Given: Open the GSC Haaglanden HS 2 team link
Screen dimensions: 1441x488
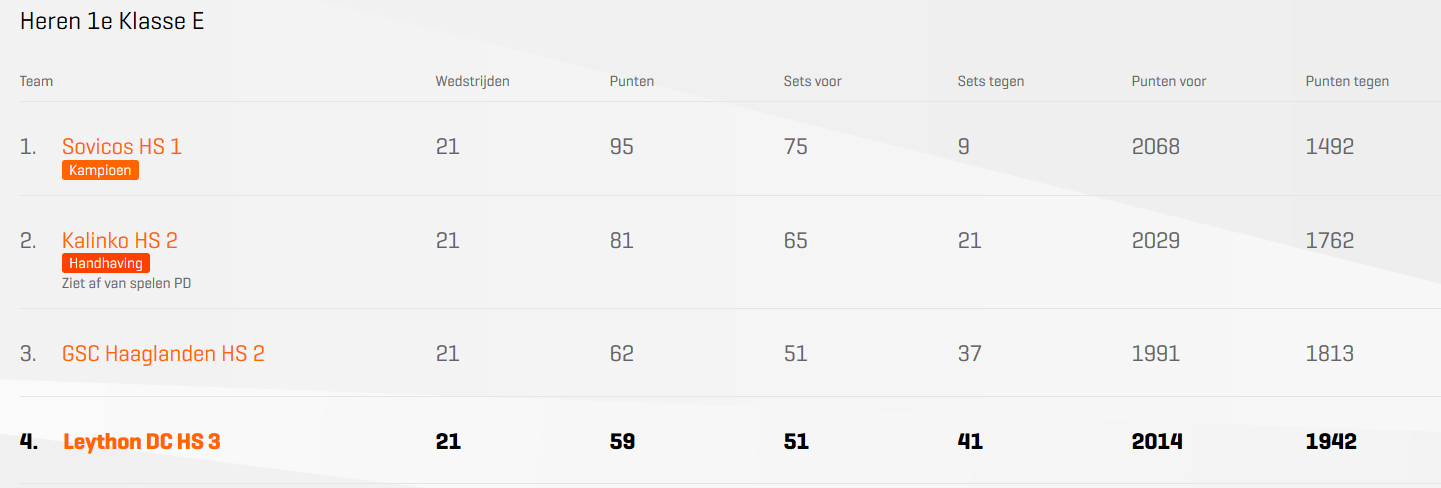Looking at the screenshot, I should pos(163,354).
